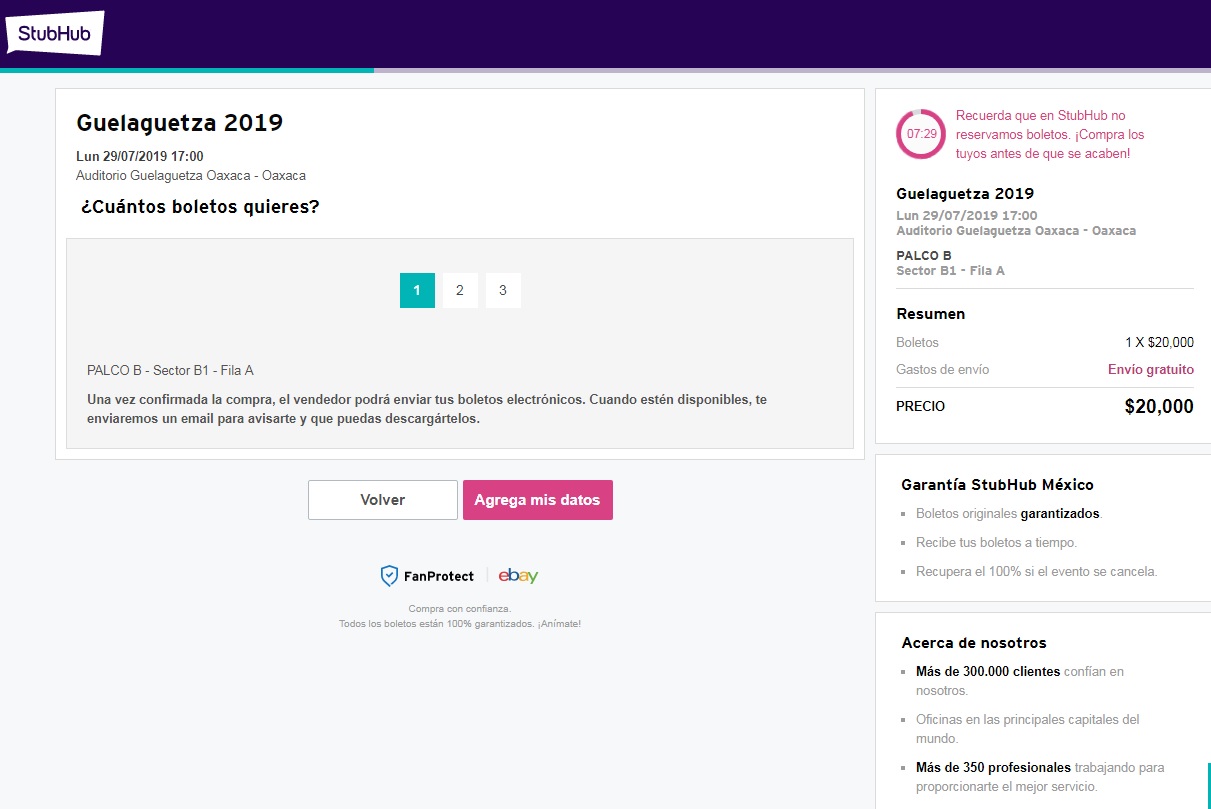Click the Boletos label in summary
Viewport: 1211px width, 809px height.
918,343
